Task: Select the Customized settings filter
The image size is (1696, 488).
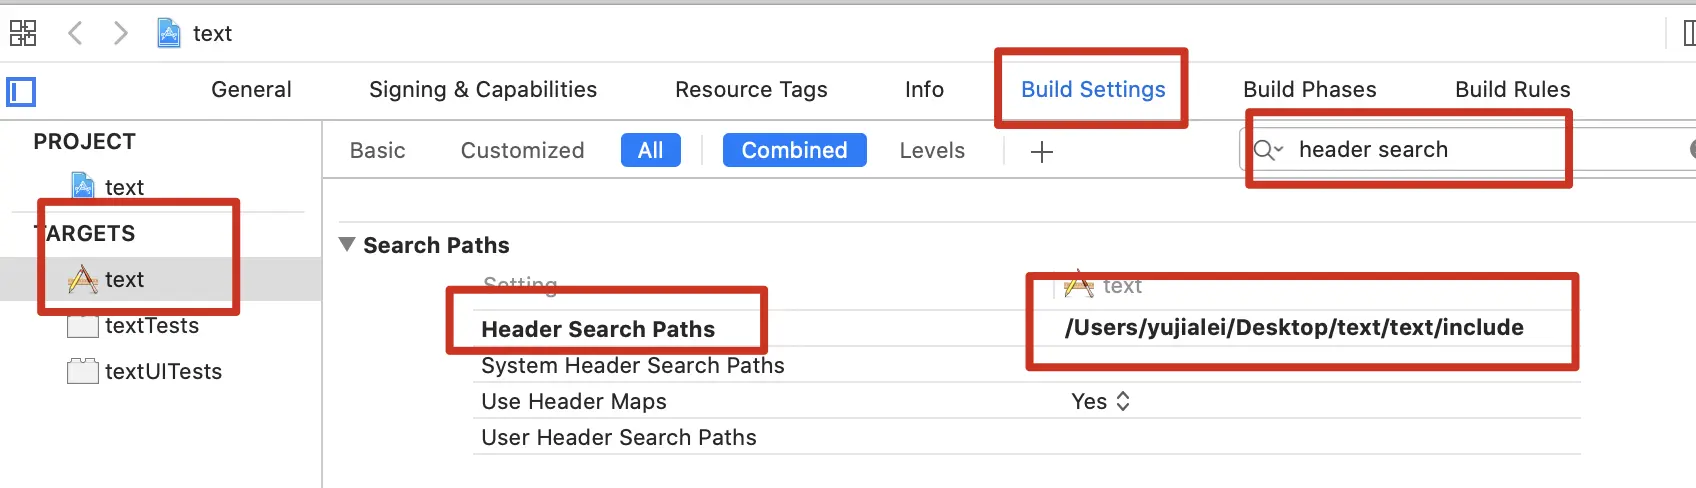Action: click(x=522, y=151)
